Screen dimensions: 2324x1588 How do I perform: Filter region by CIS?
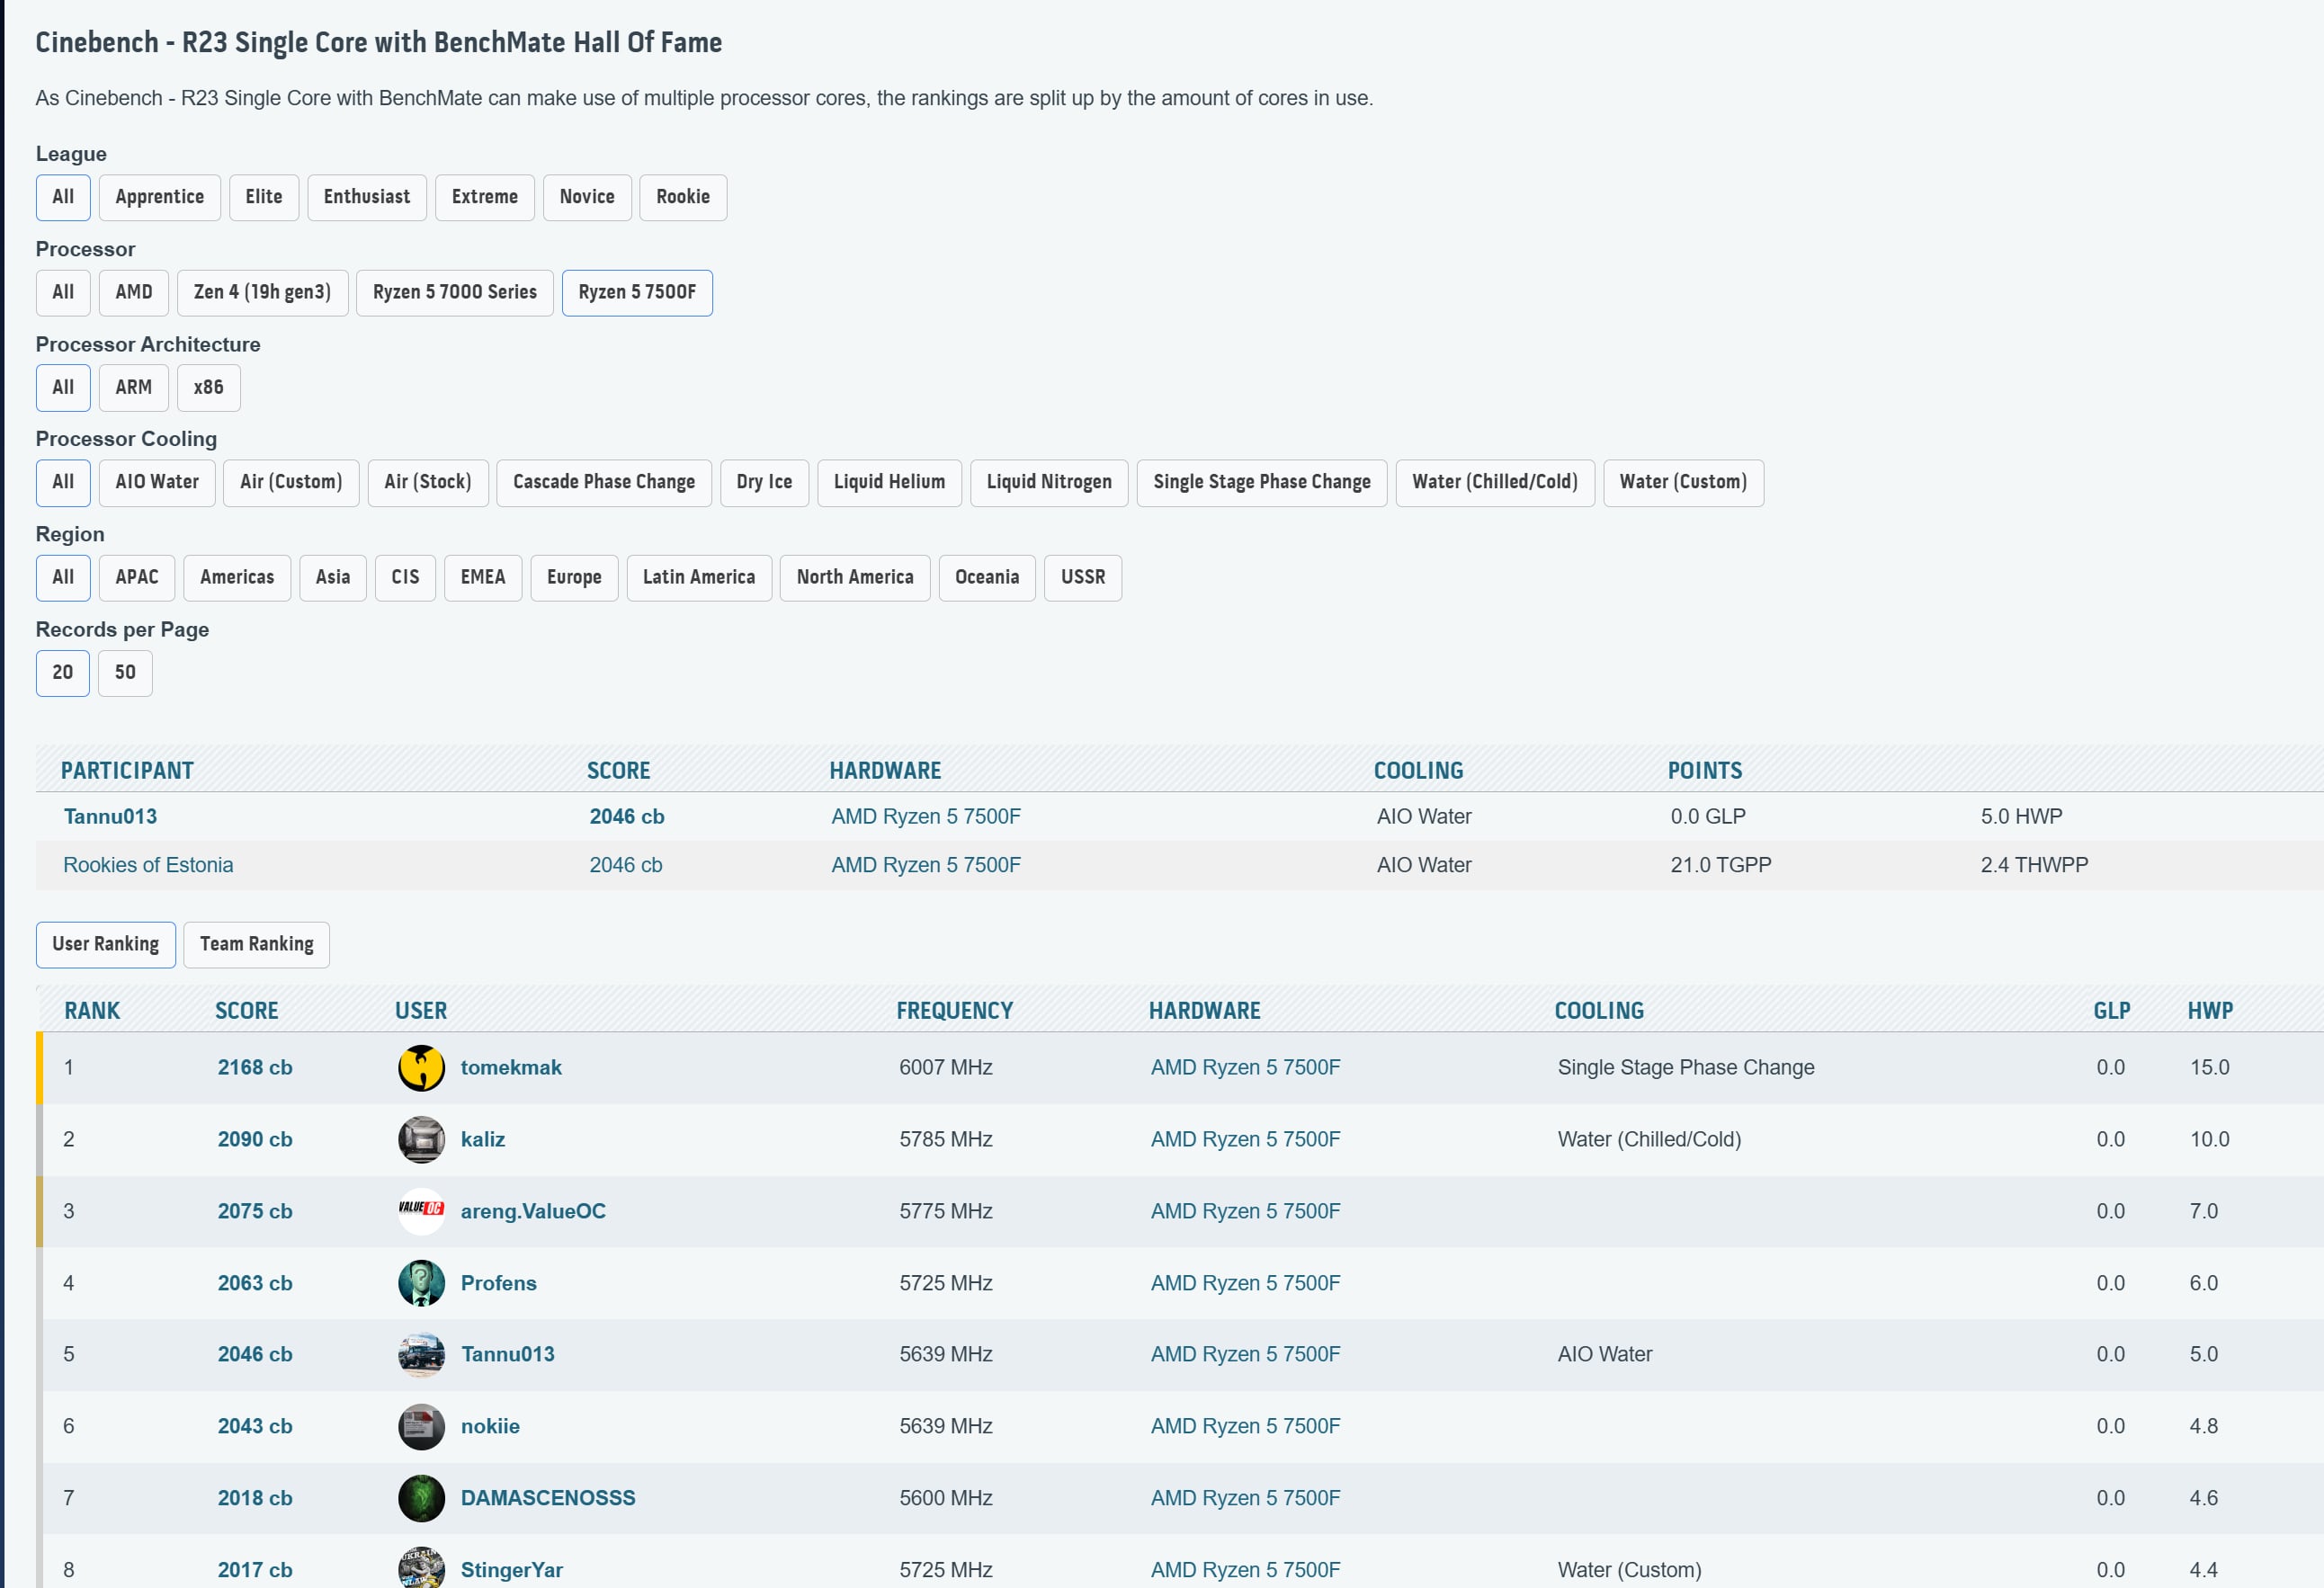405,577
